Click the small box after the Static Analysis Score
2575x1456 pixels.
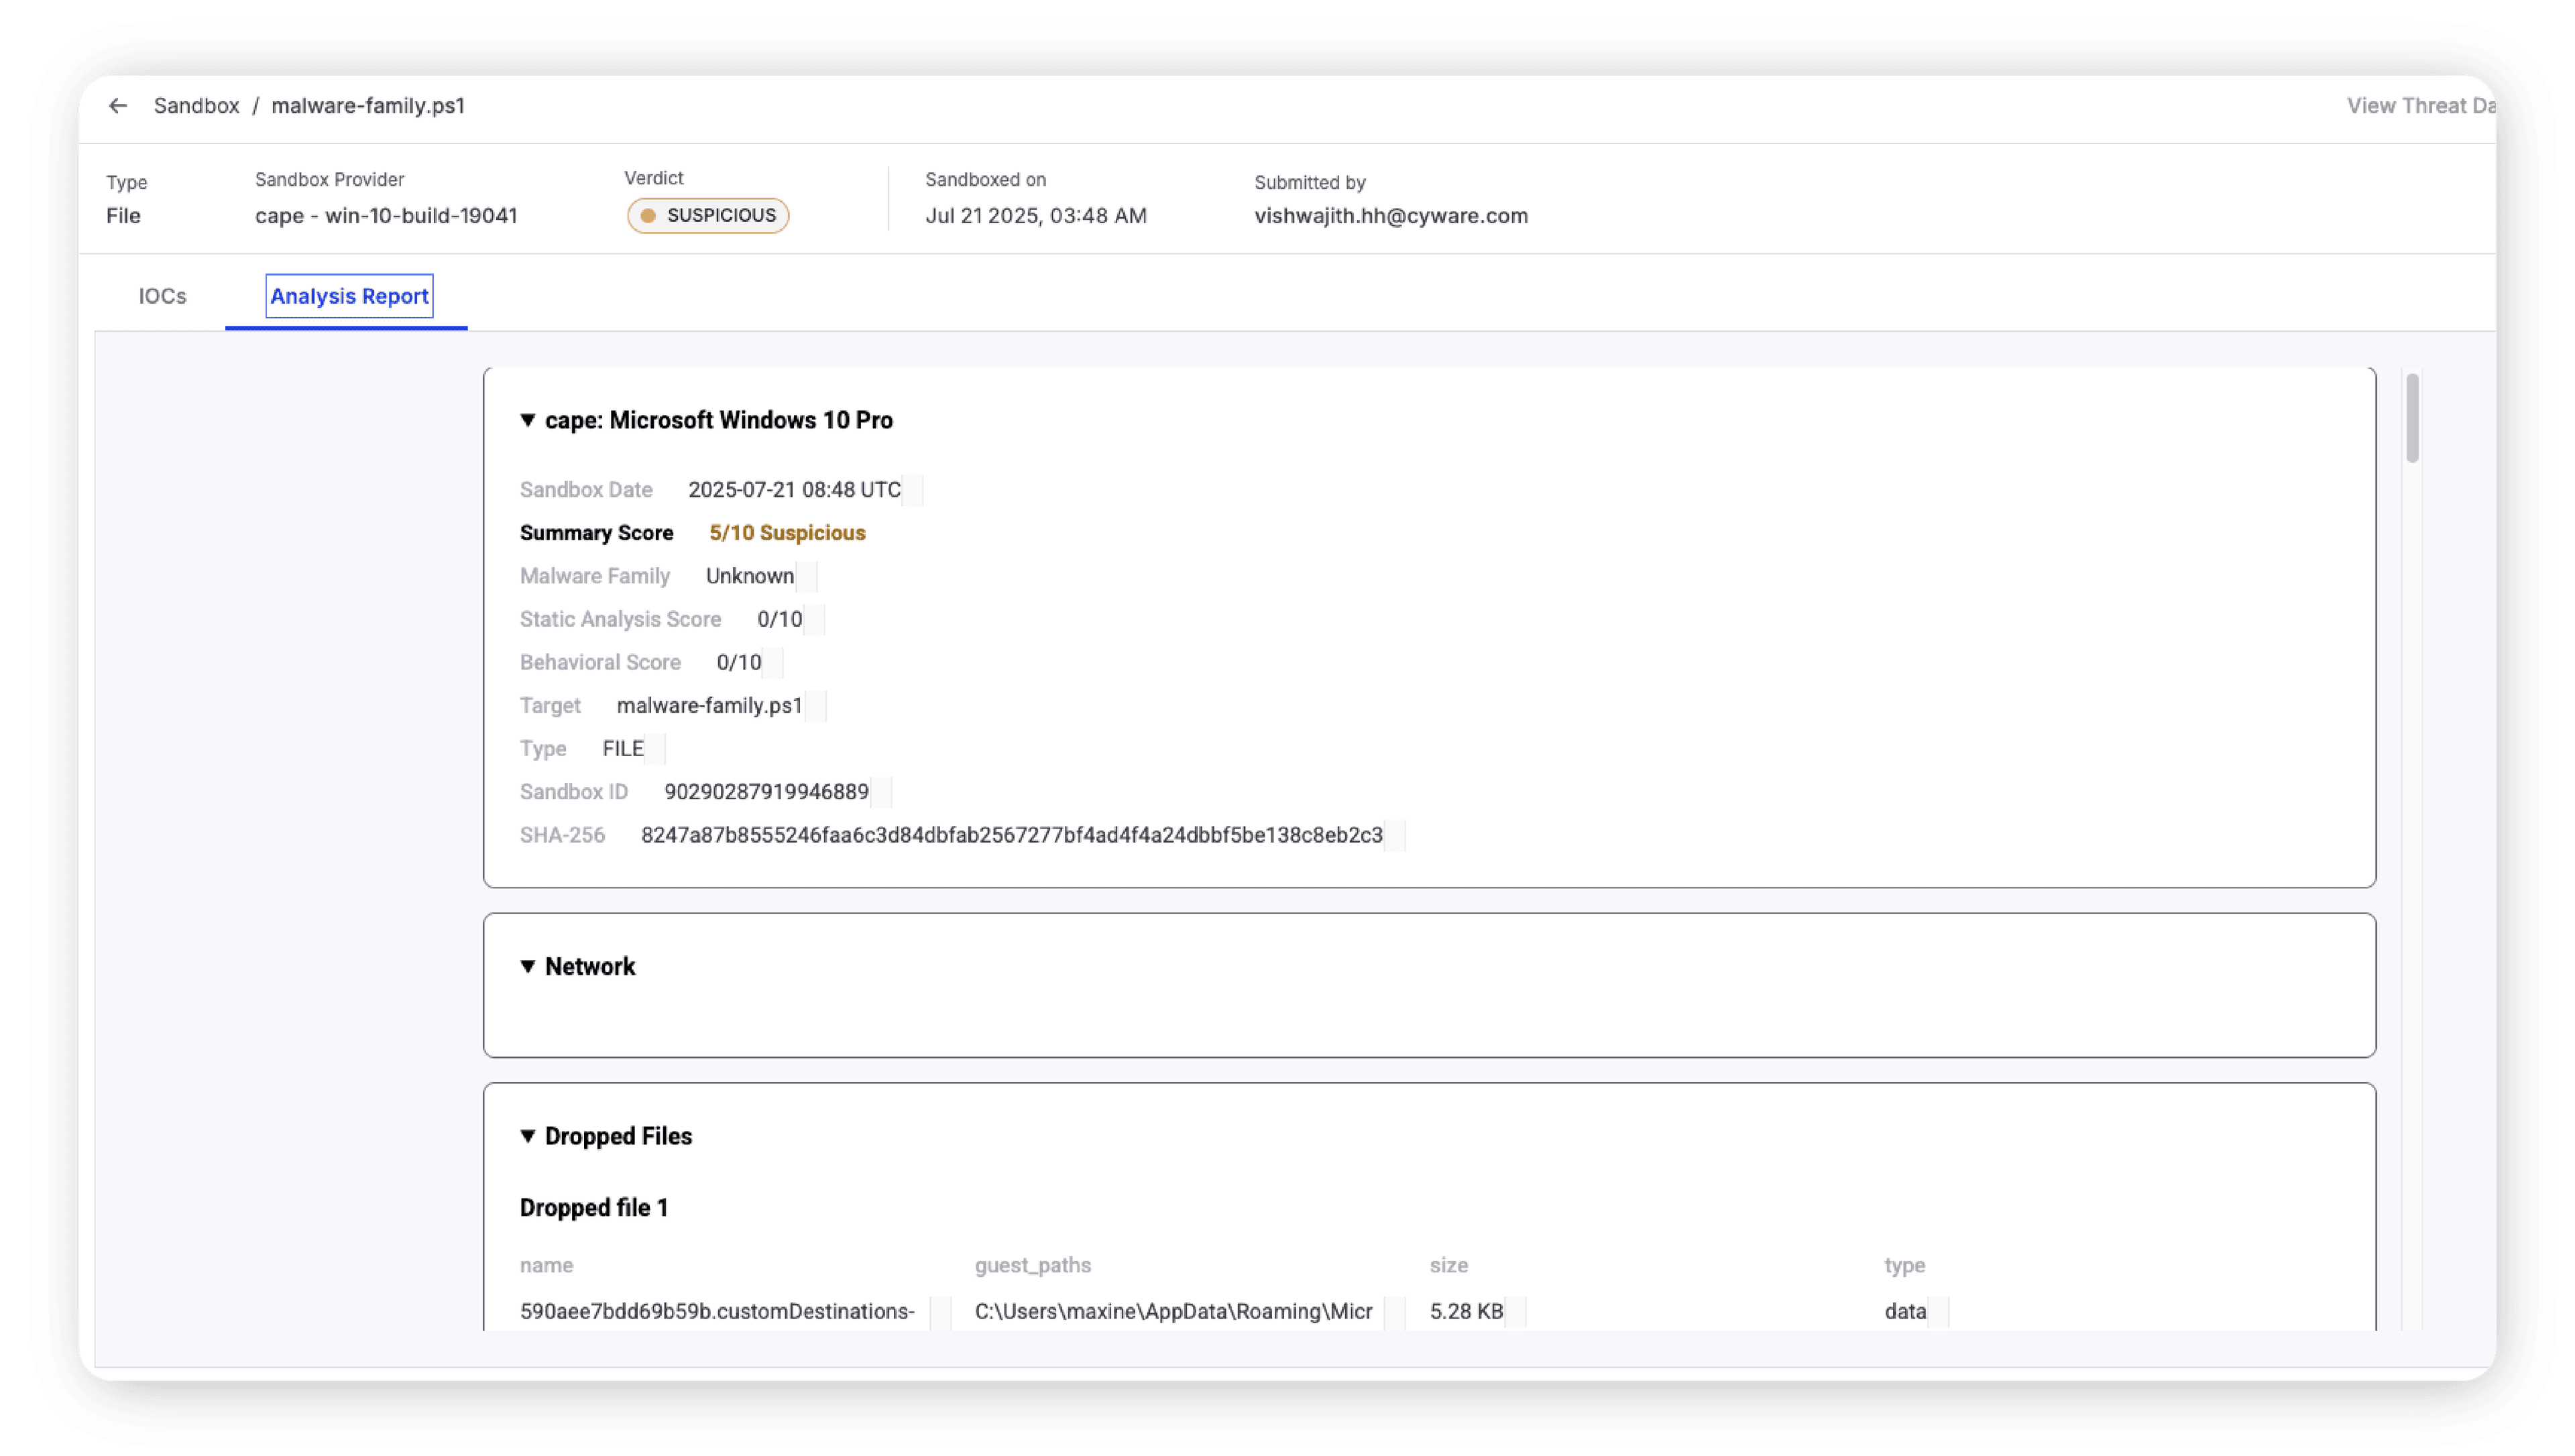click(x=815, y=620)
